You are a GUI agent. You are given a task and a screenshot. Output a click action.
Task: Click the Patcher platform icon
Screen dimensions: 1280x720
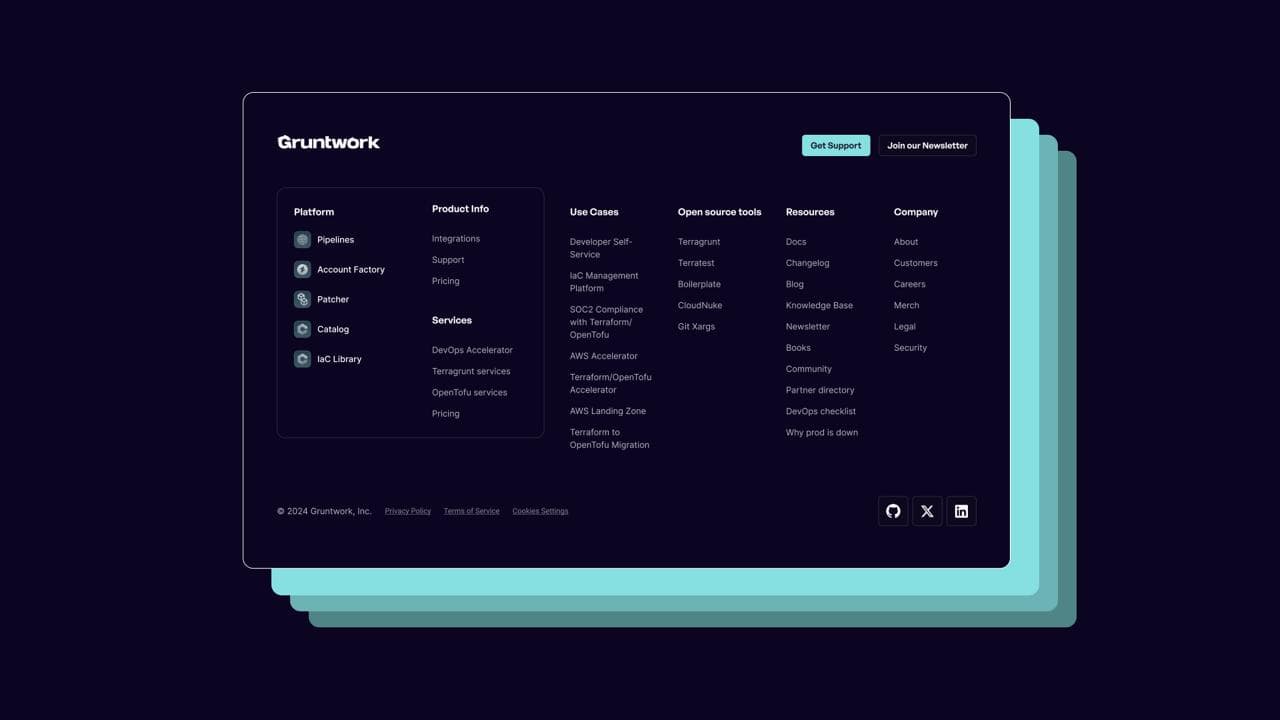click(302, 299)
